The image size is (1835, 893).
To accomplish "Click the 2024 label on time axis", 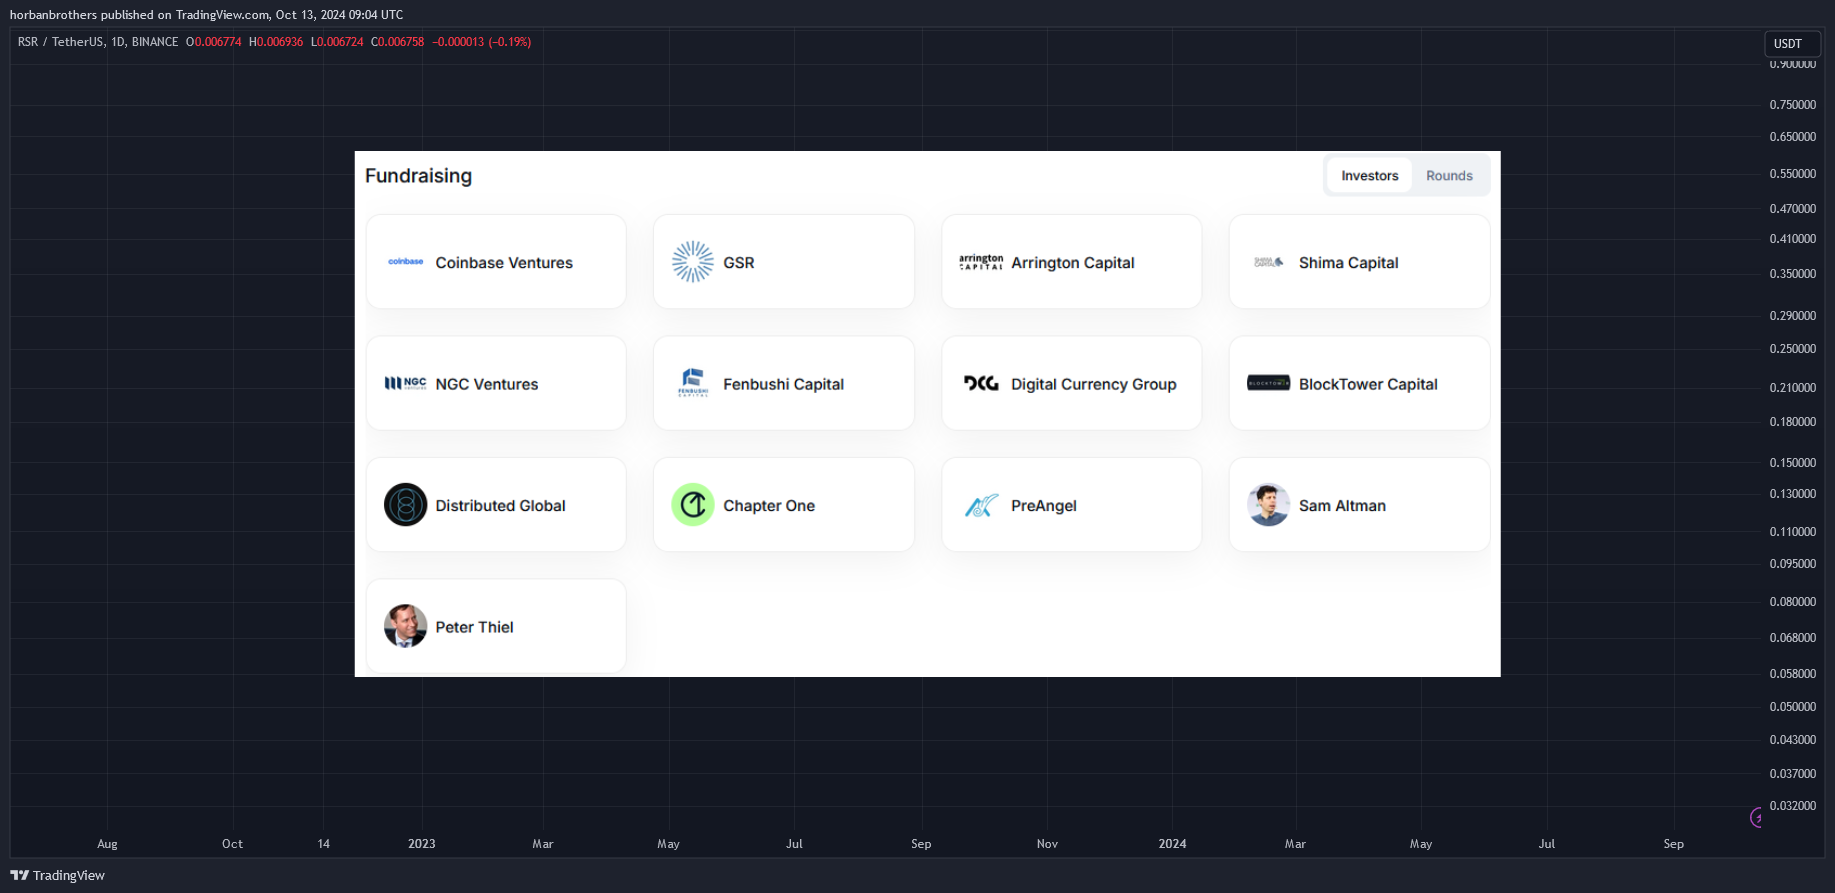I will pos(1172,843).
